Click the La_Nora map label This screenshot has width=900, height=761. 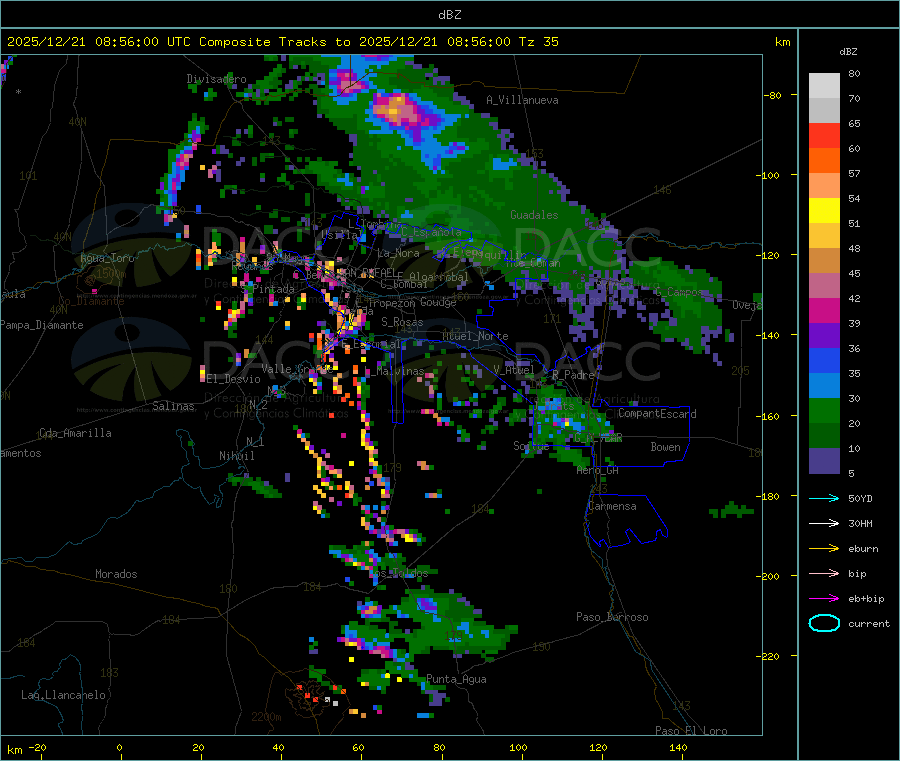click(398, 253)
